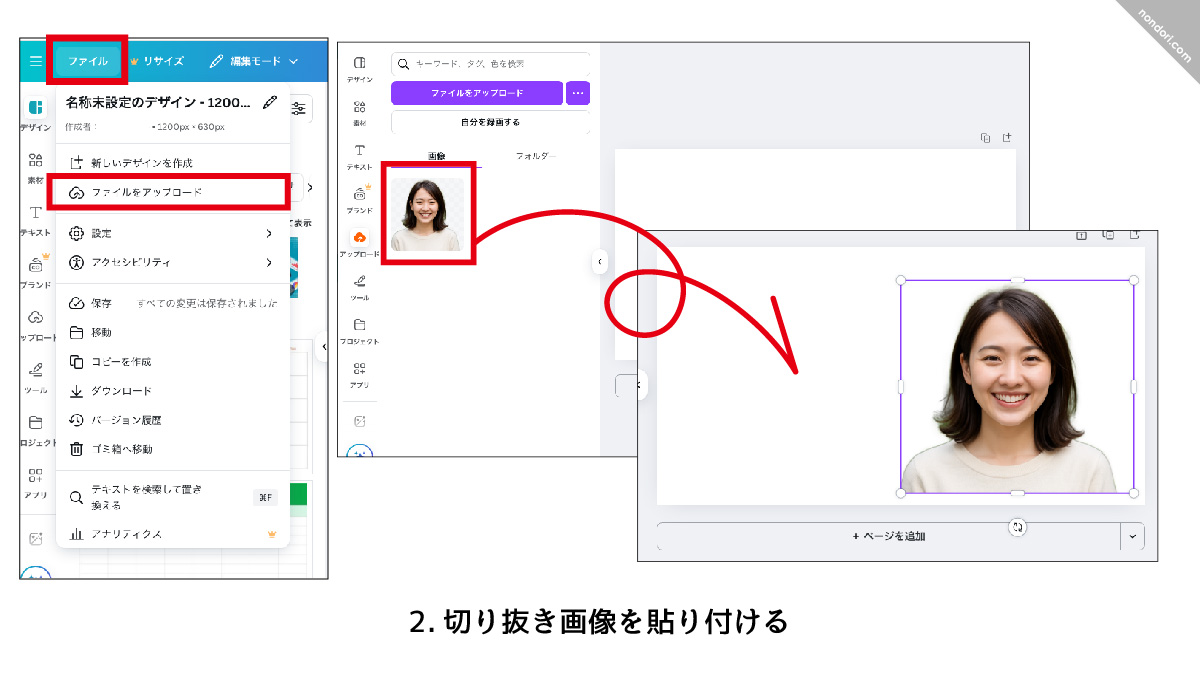Click the purple three-dots more button
Screen dimensions: 1200x675
578,93
